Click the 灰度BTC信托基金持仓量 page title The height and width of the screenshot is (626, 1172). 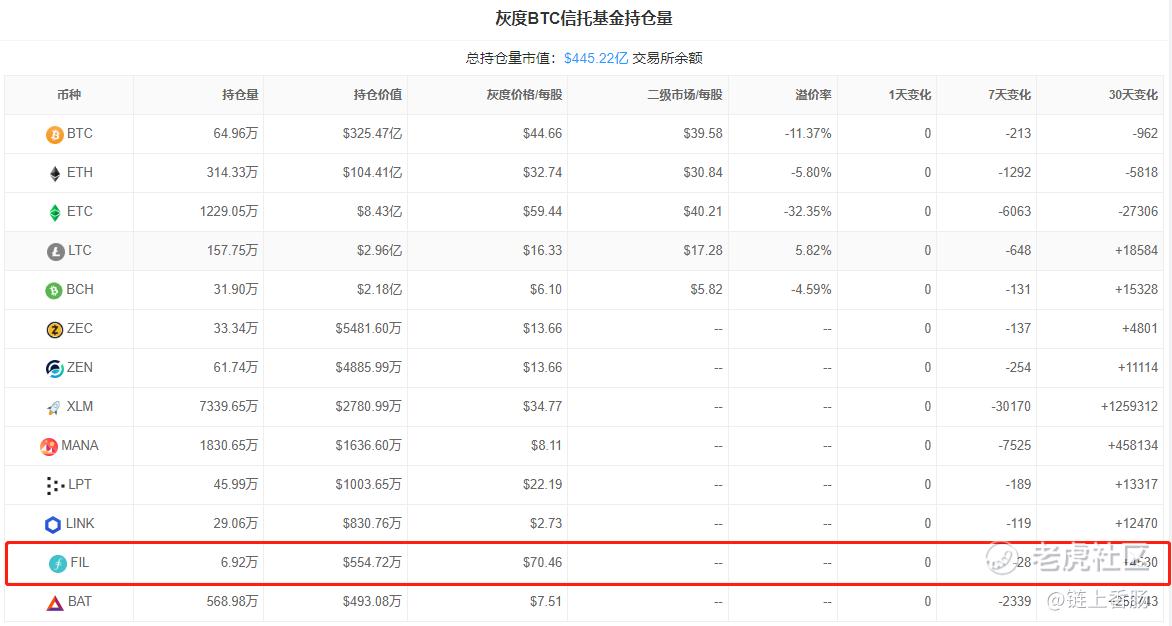tap(584, 18)
